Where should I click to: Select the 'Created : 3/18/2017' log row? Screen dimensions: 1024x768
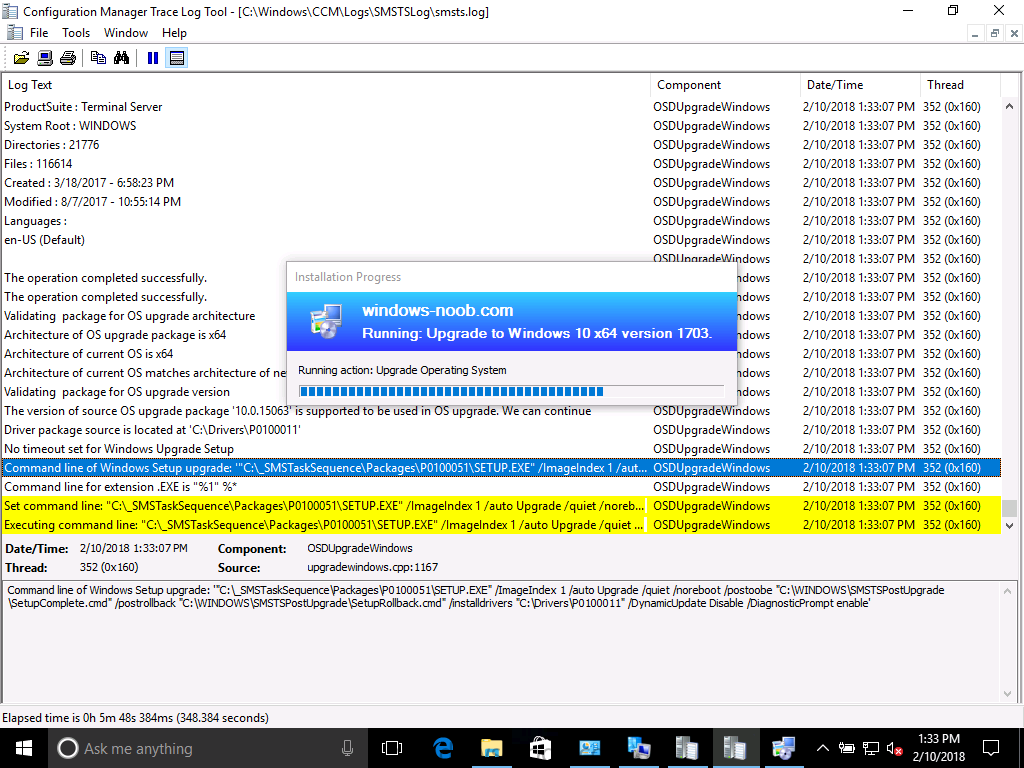pyautogui.click(x=501, y=182)
